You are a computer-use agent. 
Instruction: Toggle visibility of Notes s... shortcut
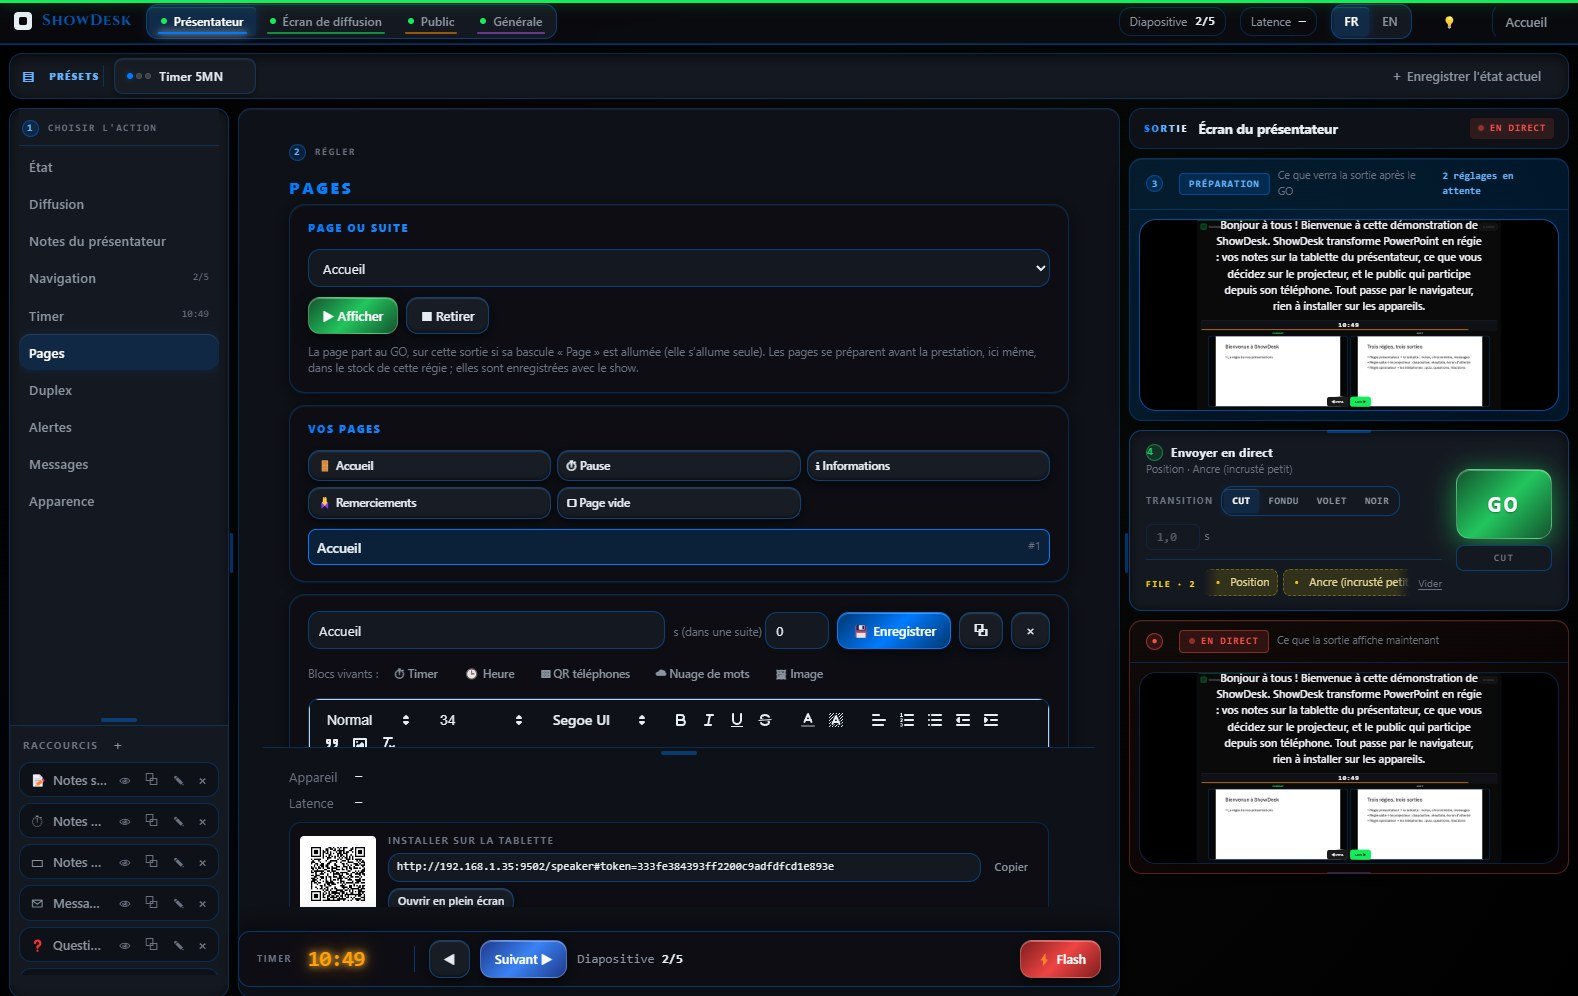click(125, 781)
